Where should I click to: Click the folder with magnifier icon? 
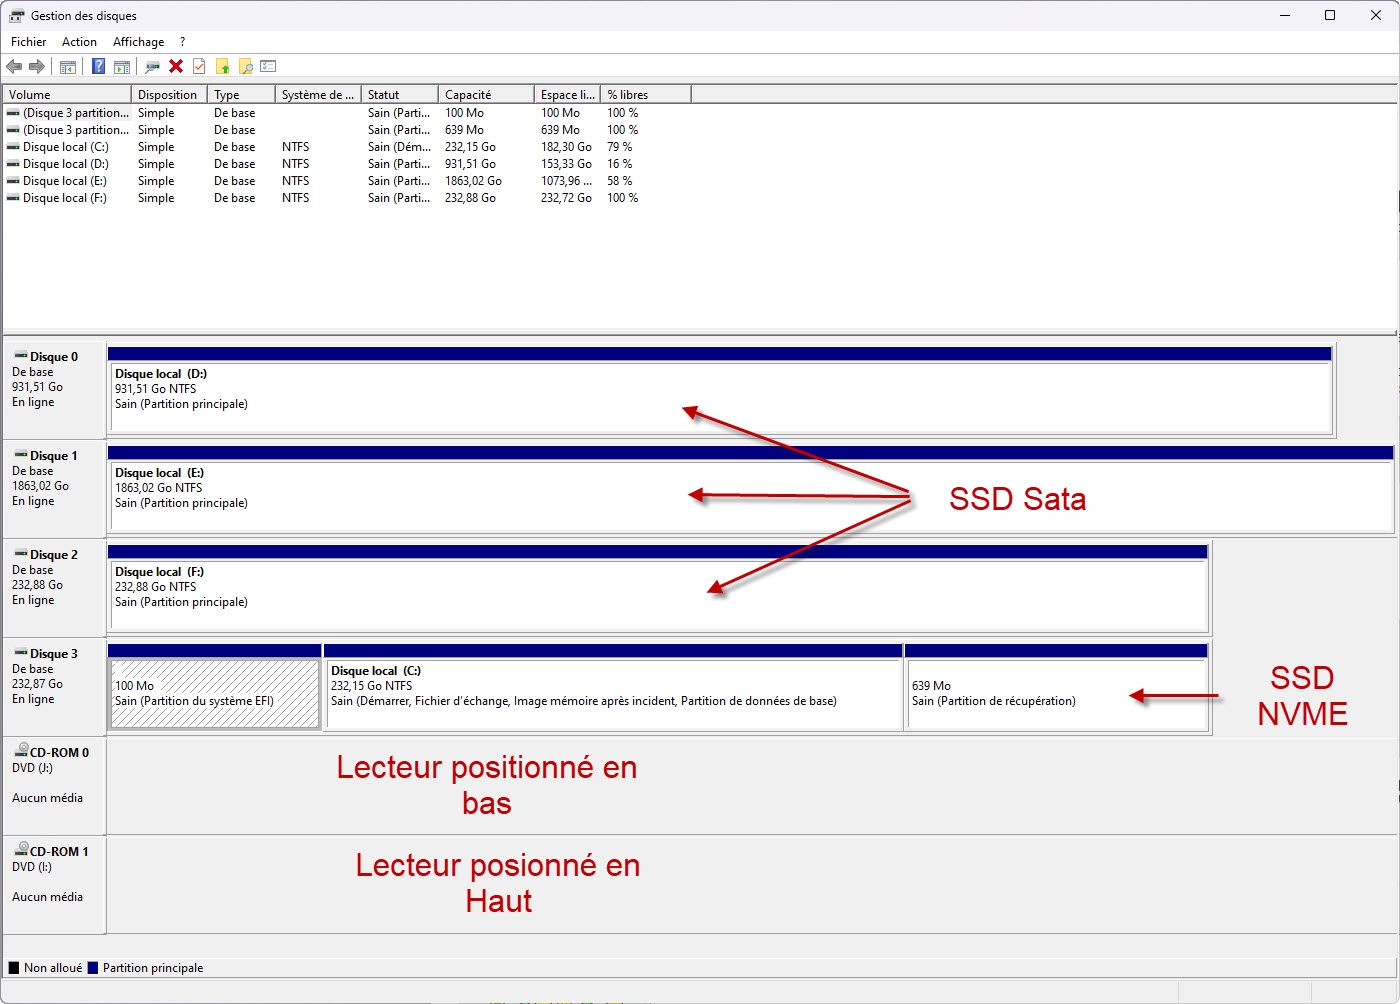[245, 67]
